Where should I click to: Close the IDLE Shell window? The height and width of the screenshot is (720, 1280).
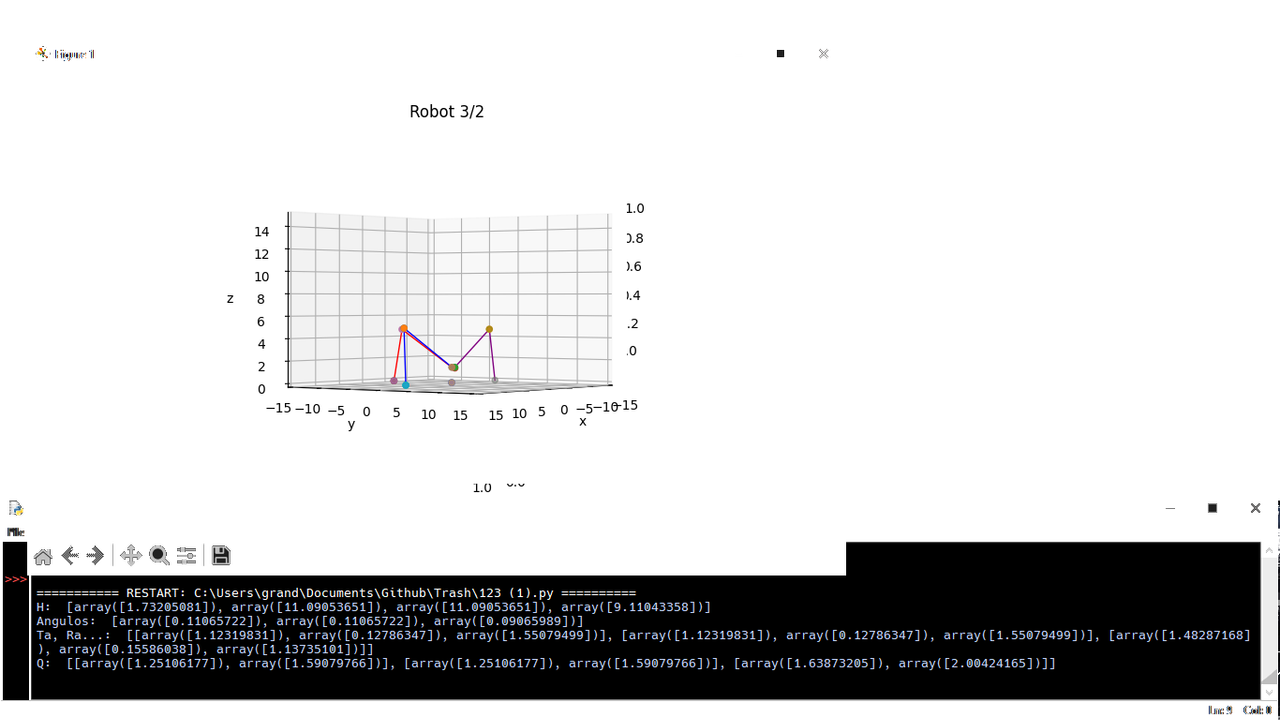pos(1255,508)
